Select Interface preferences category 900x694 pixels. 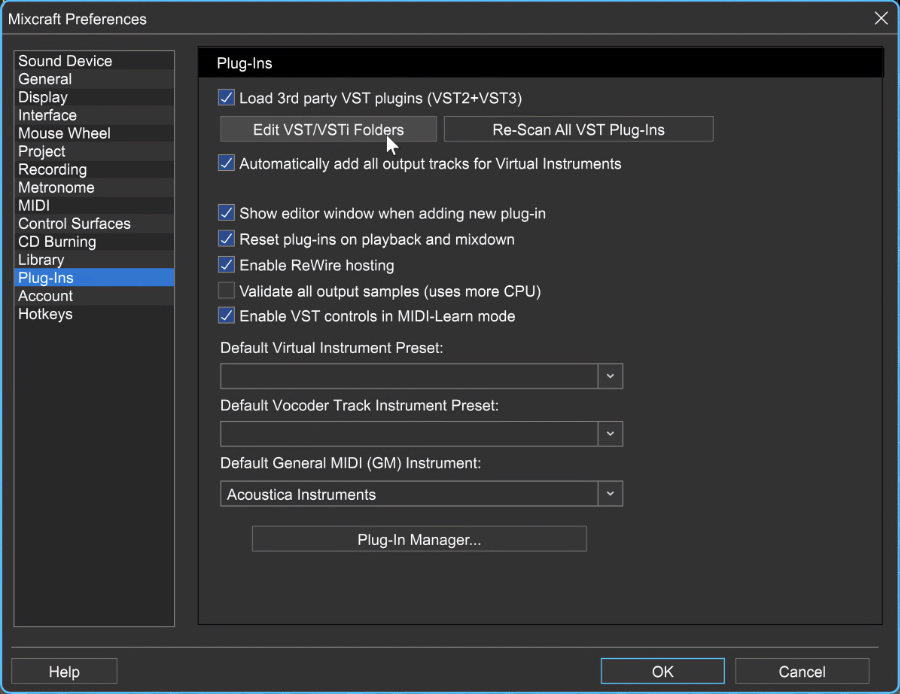94,115
